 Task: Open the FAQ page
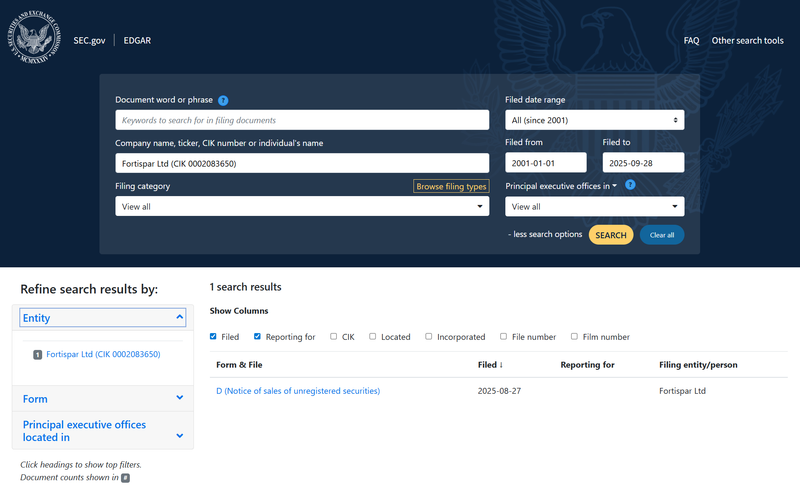tap(691, 40)
